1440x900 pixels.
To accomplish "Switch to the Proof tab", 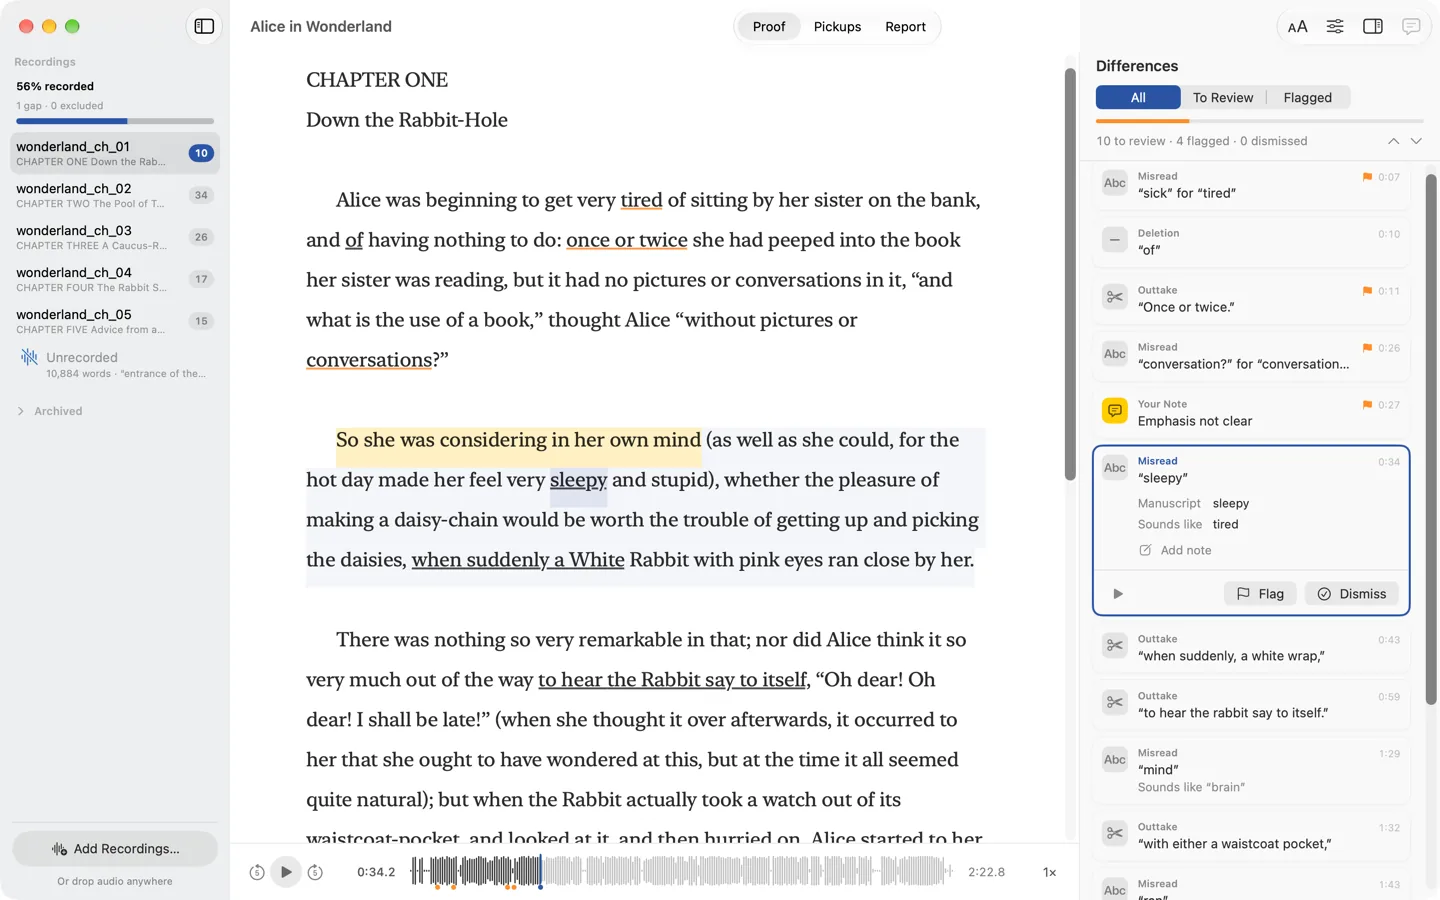I will click(x=768, y=27).
